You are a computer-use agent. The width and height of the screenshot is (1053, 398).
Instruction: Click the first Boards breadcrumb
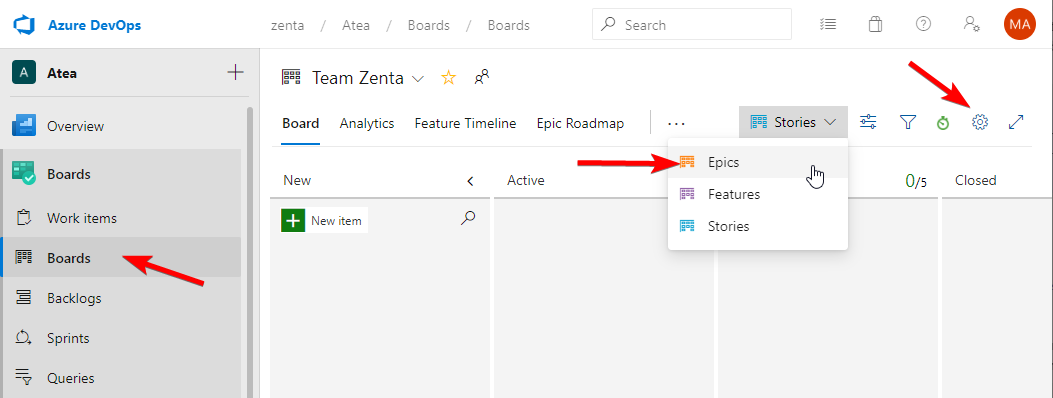[428, 26]
